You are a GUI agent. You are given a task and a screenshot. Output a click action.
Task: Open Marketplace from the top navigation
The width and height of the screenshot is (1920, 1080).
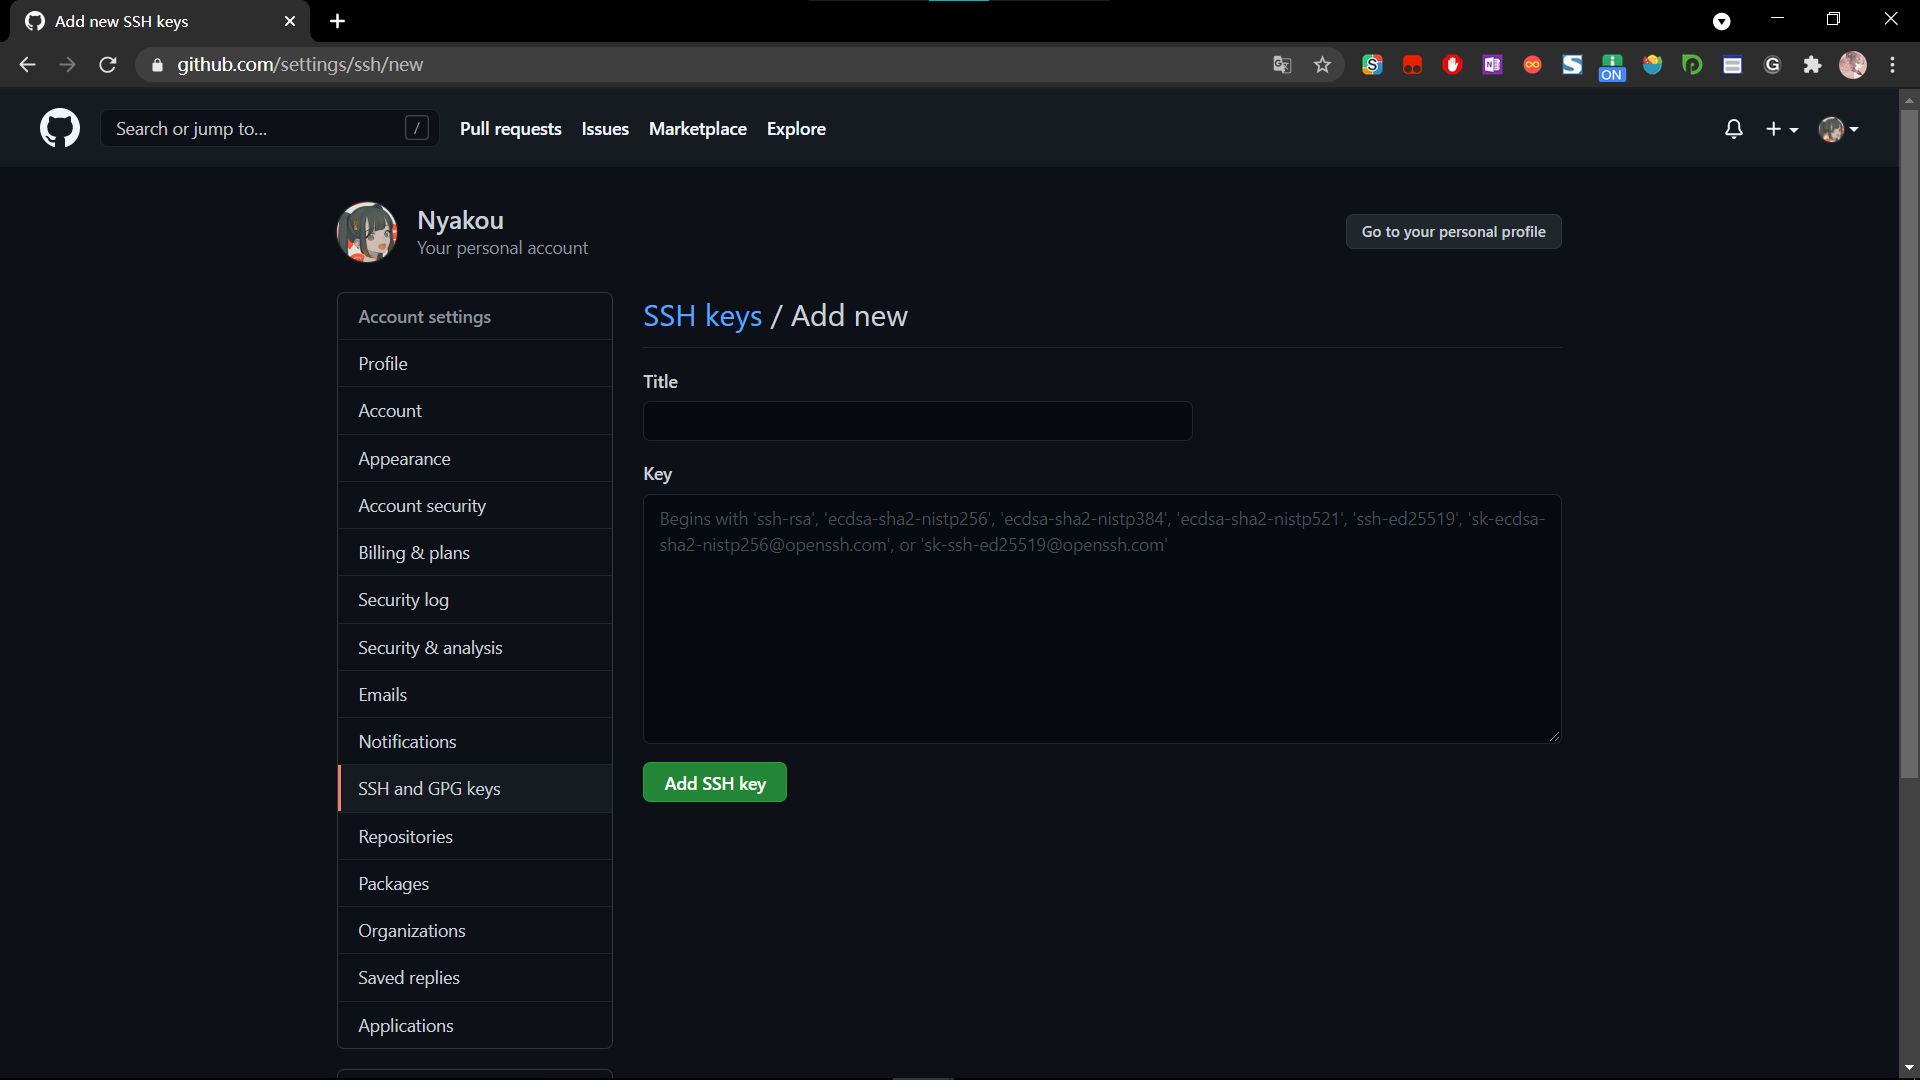(697, 128)
